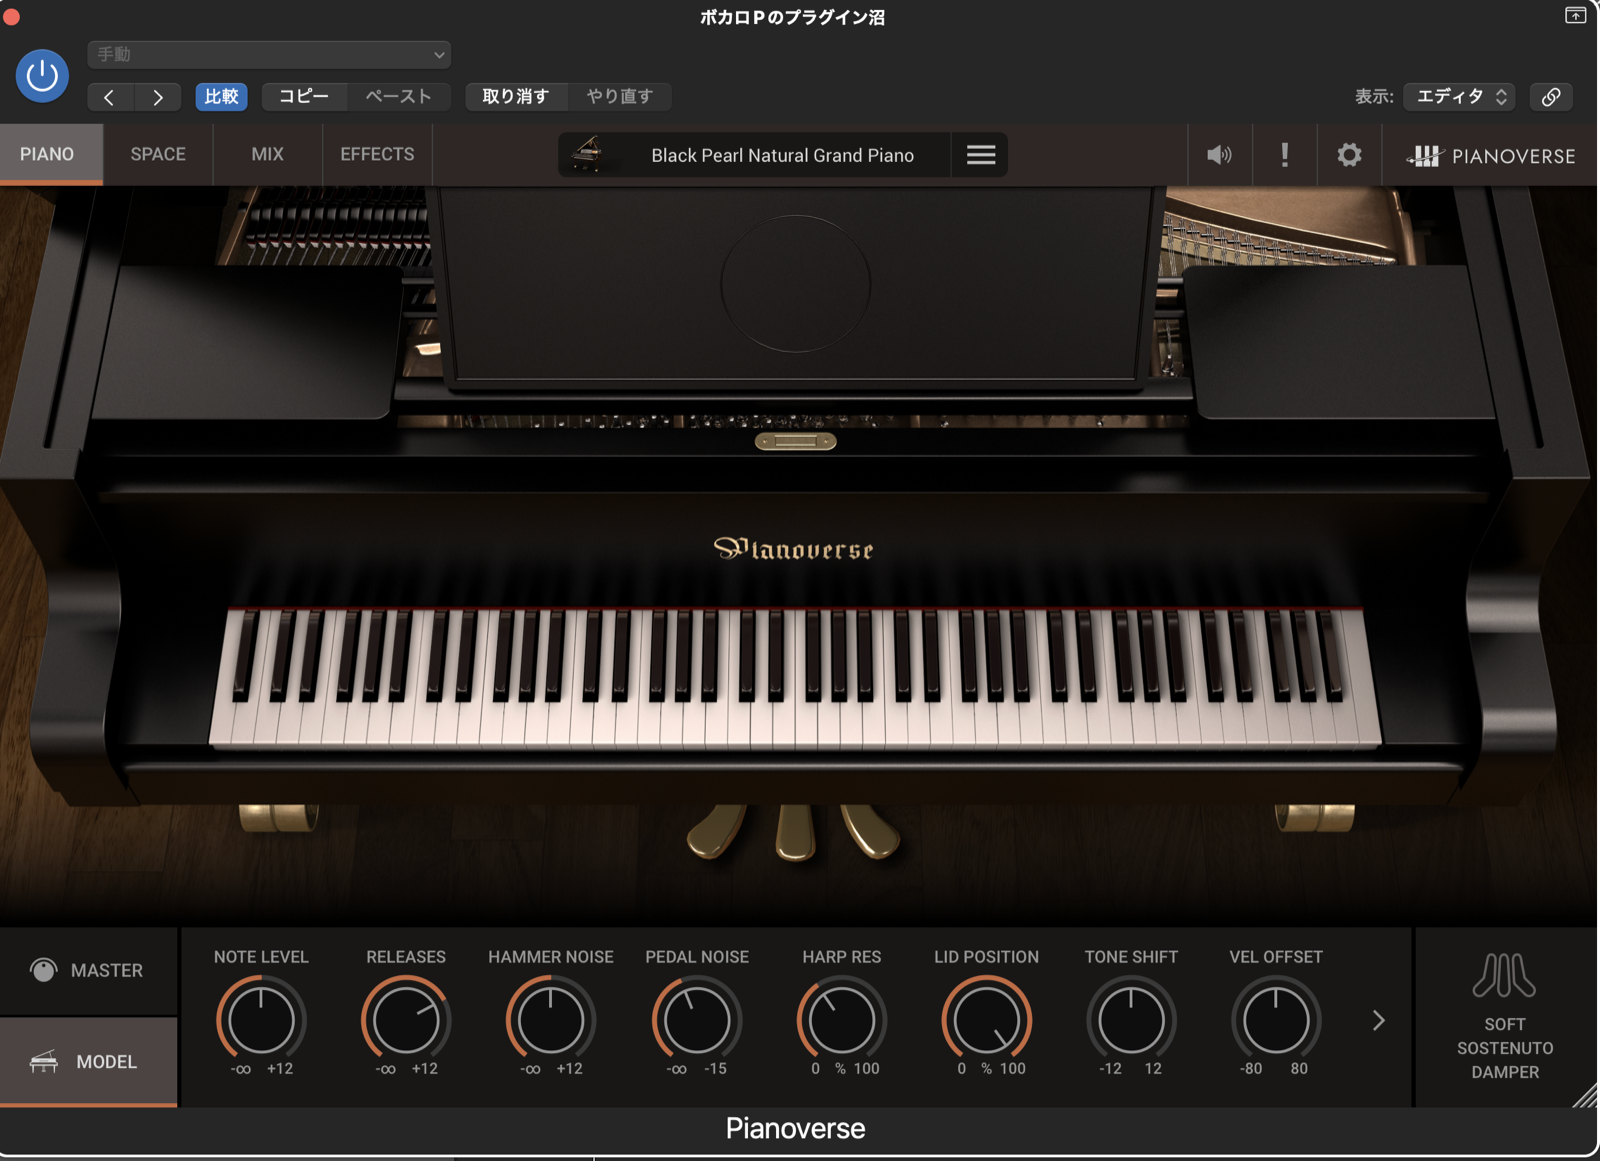Select the Black Pearl Natural Grand Piano preset name
This screenshot has height=1161, width=1600.
pos(782,155)
